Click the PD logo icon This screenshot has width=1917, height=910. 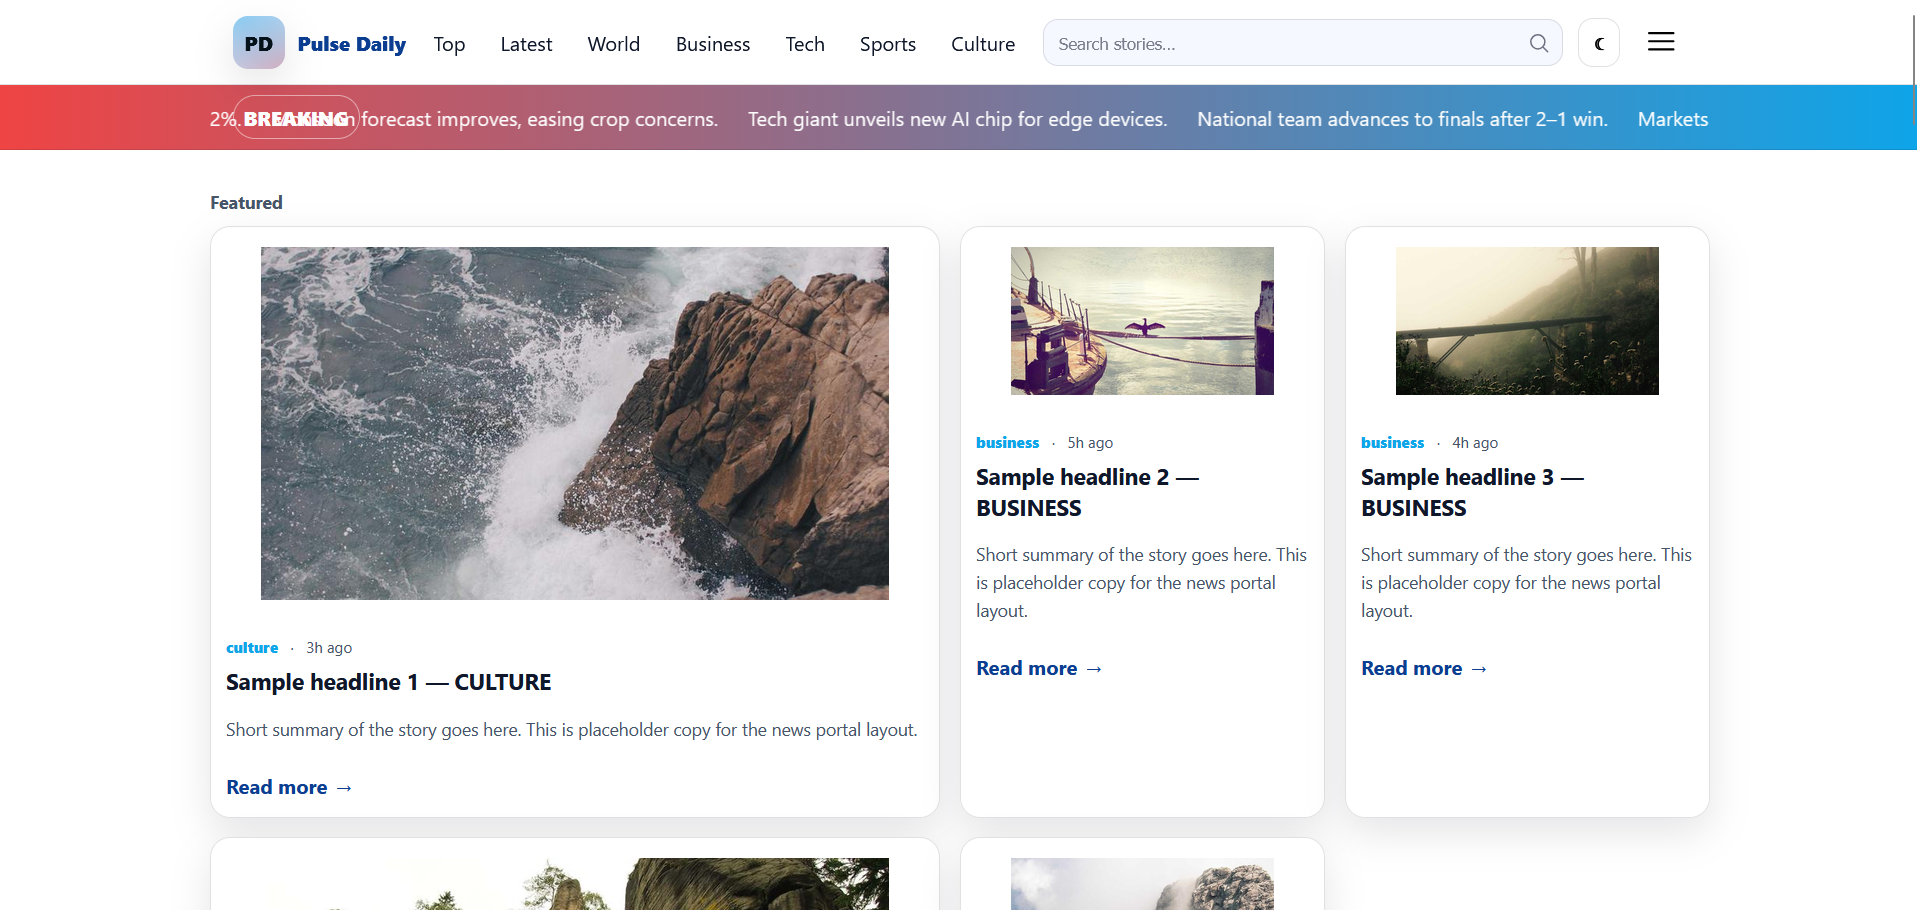[259, 43]
